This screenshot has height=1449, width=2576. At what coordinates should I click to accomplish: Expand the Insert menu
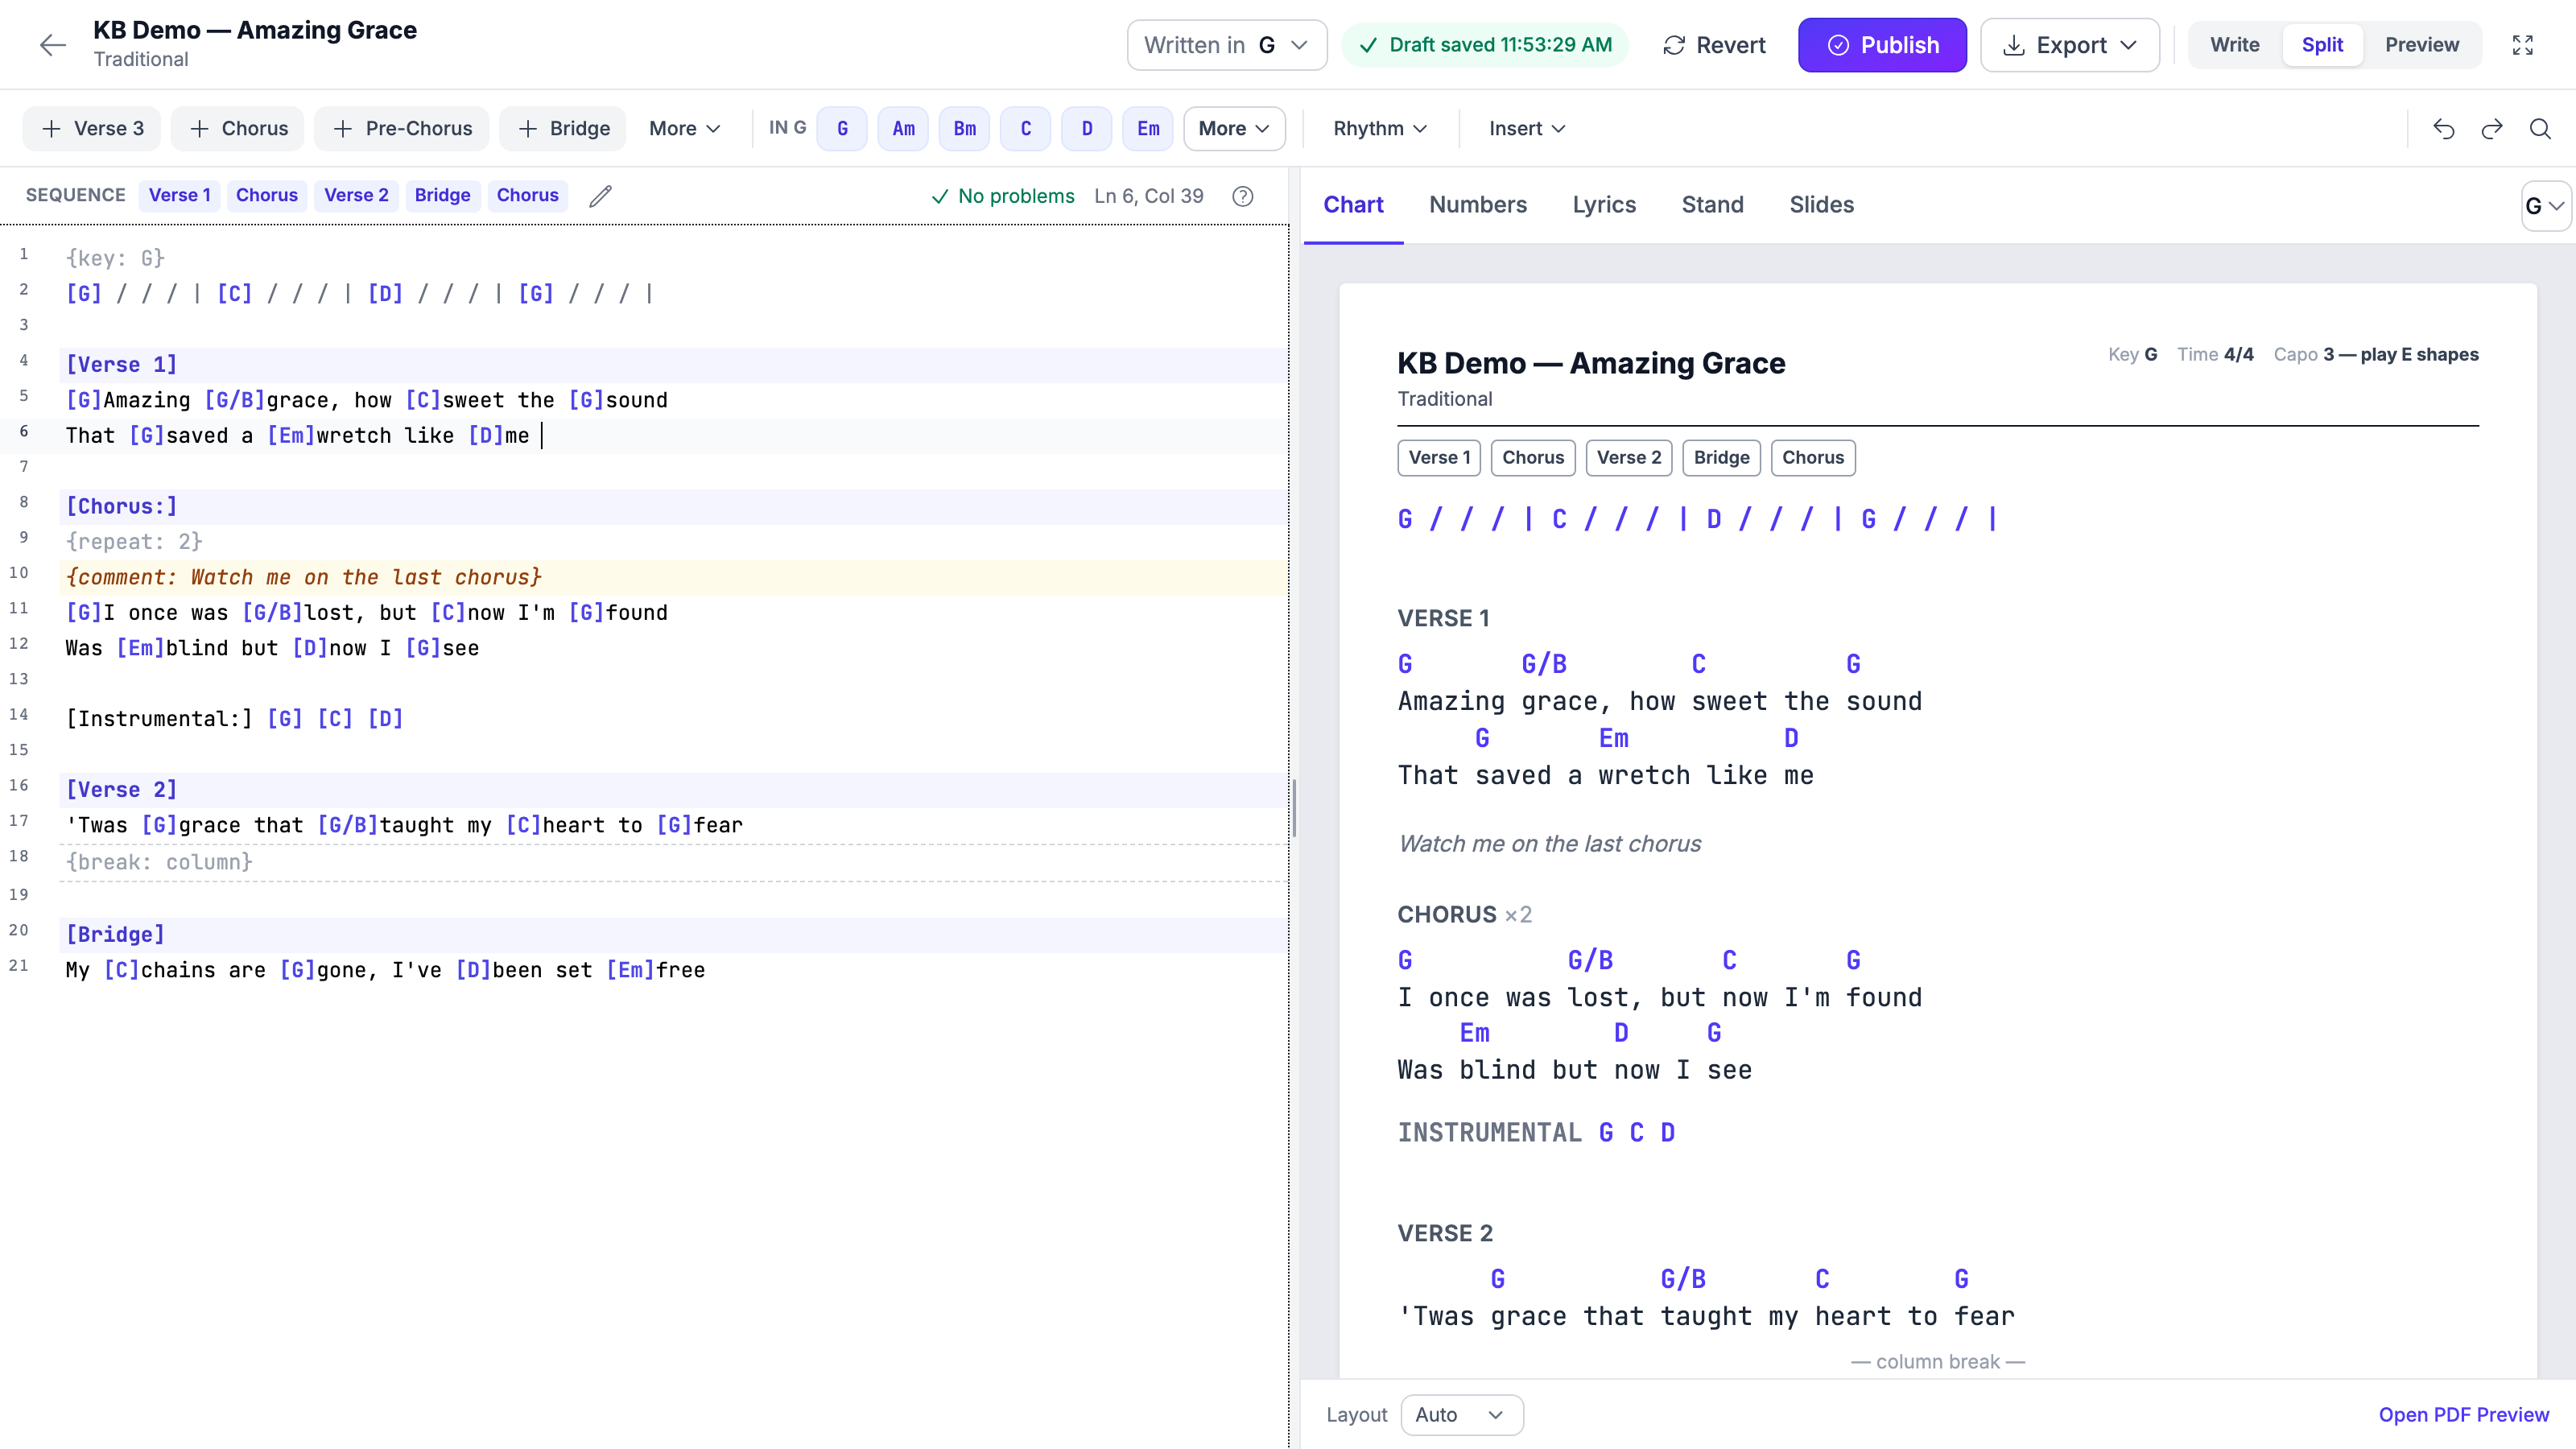(x=1527, y=129)
